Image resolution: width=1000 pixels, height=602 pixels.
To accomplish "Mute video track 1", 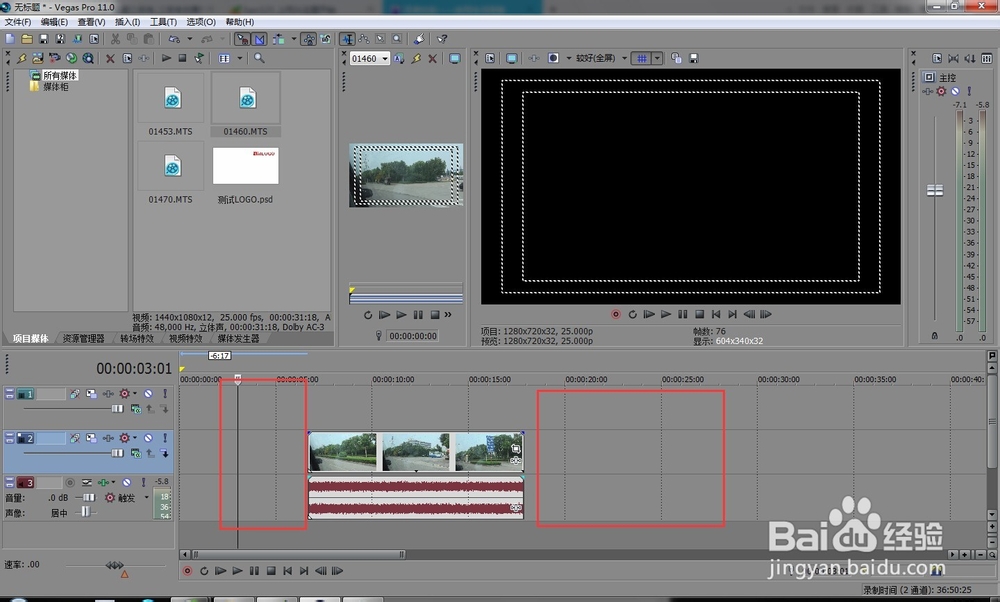I will click(148, 394).
